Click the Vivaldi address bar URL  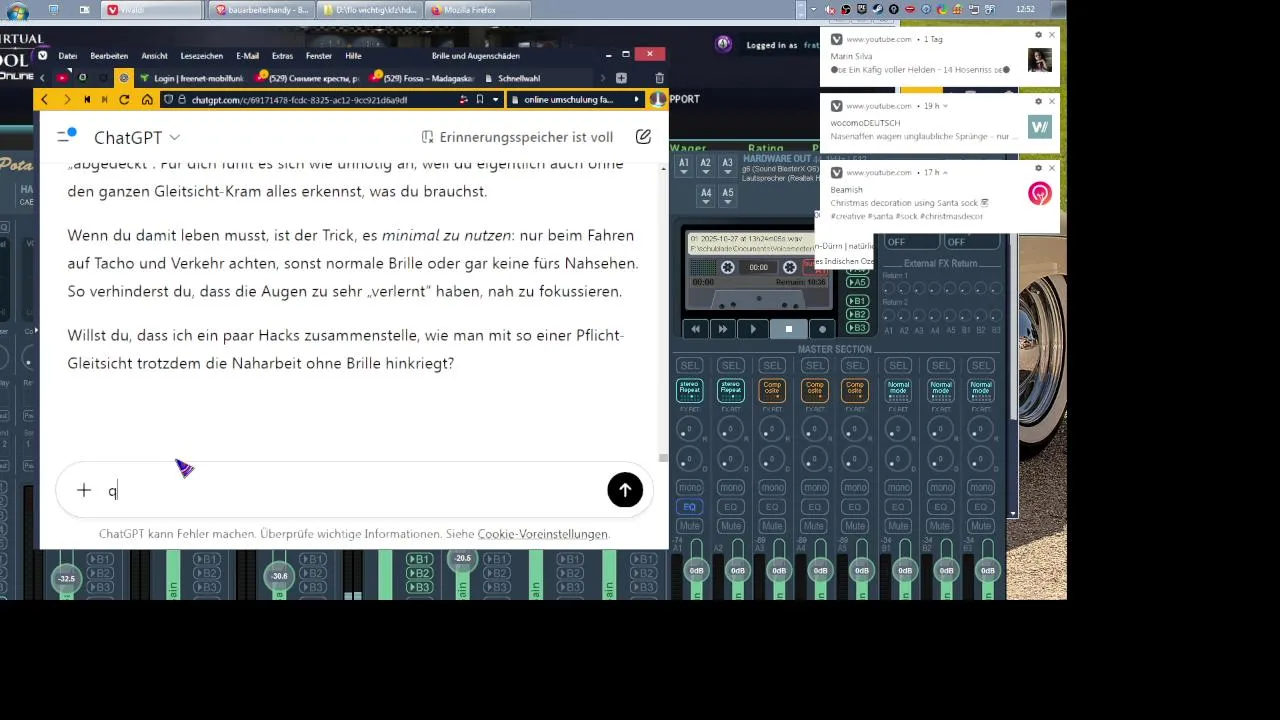coord(299,100)
